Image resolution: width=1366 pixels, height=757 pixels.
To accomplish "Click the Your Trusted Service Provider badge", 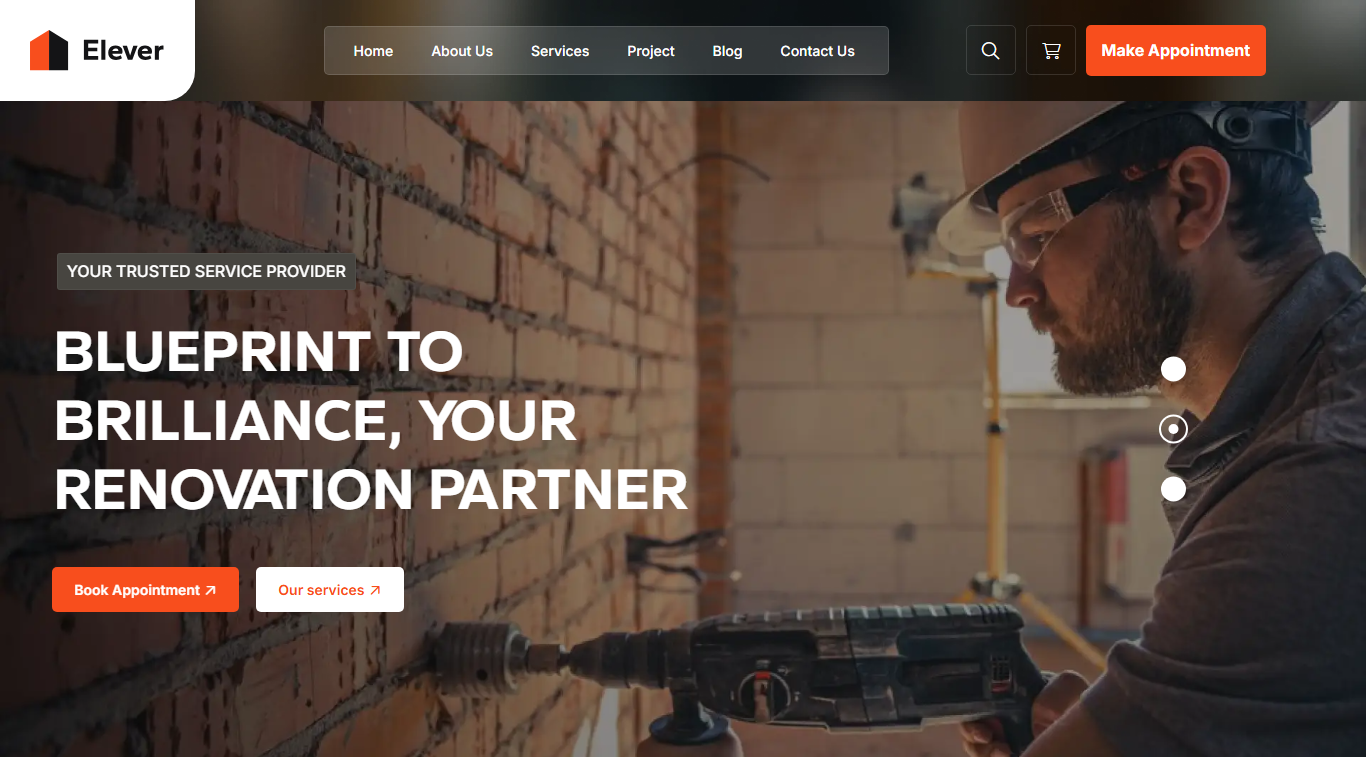I will click(206, 271).
